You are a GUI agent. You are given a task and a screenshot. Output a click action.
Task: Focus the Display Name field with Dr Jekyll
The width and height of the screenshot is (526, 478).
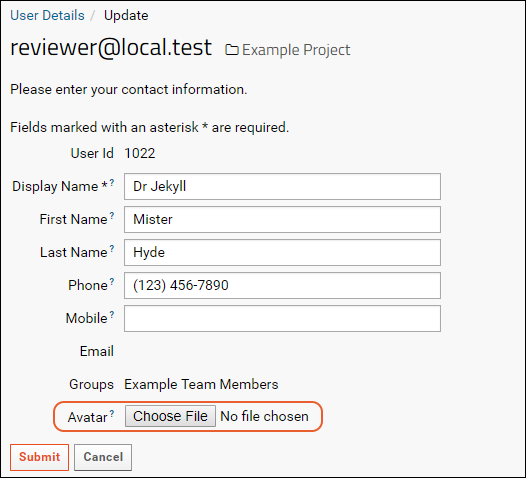click(x=282, y=186)
